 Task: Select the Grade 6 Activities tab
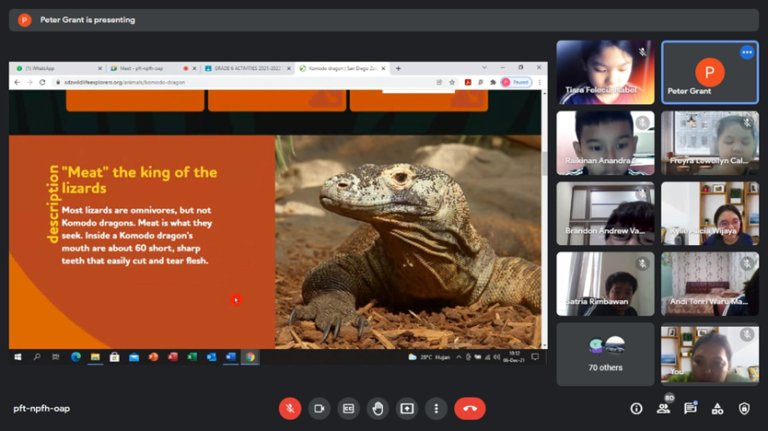tap(242, 68)
